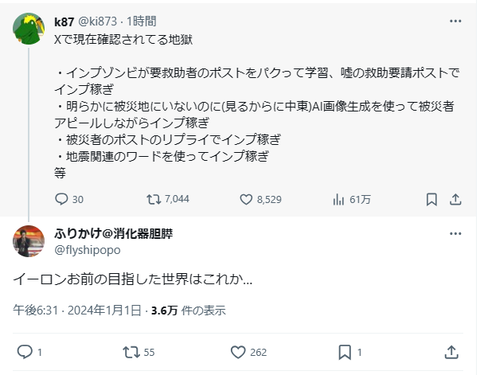The image size is (480, 375).
Task: Open k87's green dinosaur avatar
Action: pos(29,29)
